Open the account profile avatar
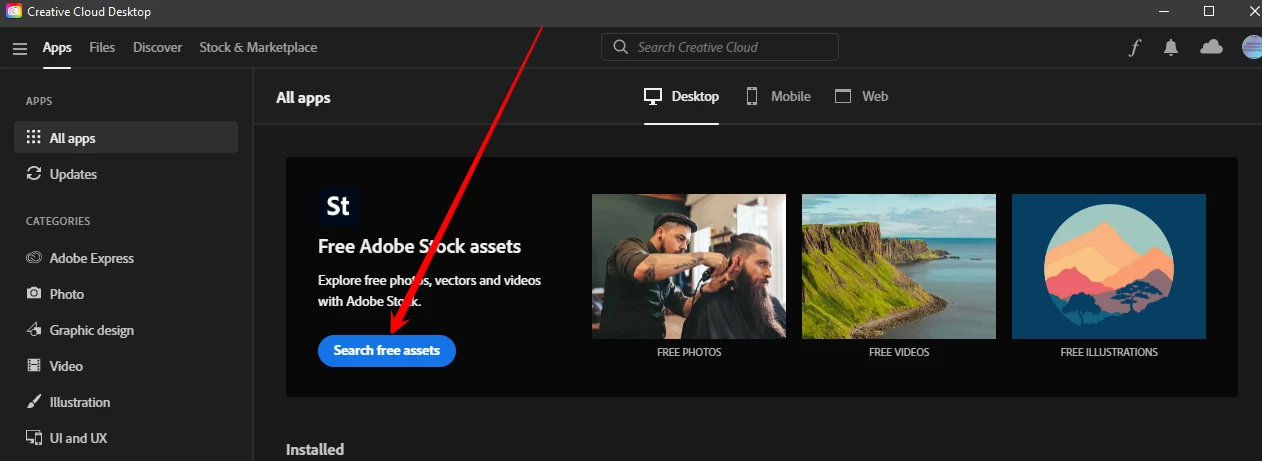 1252,47
